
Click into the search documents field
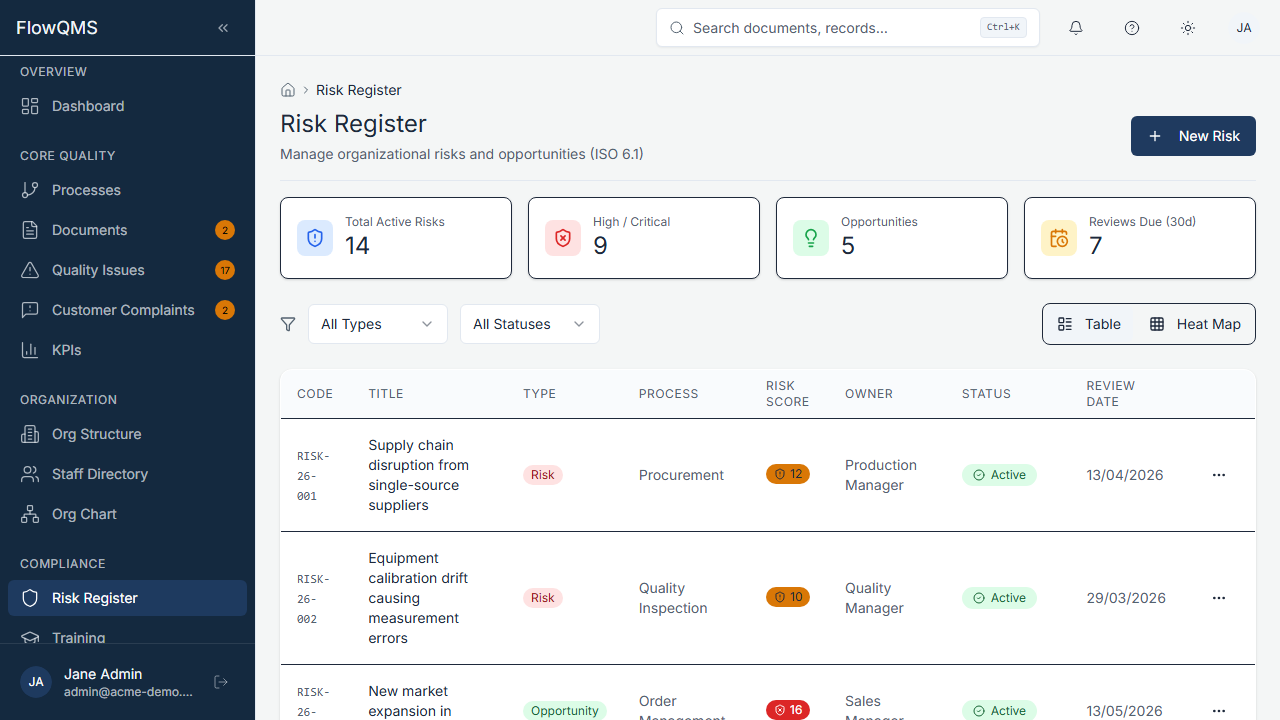click(847, 27)
